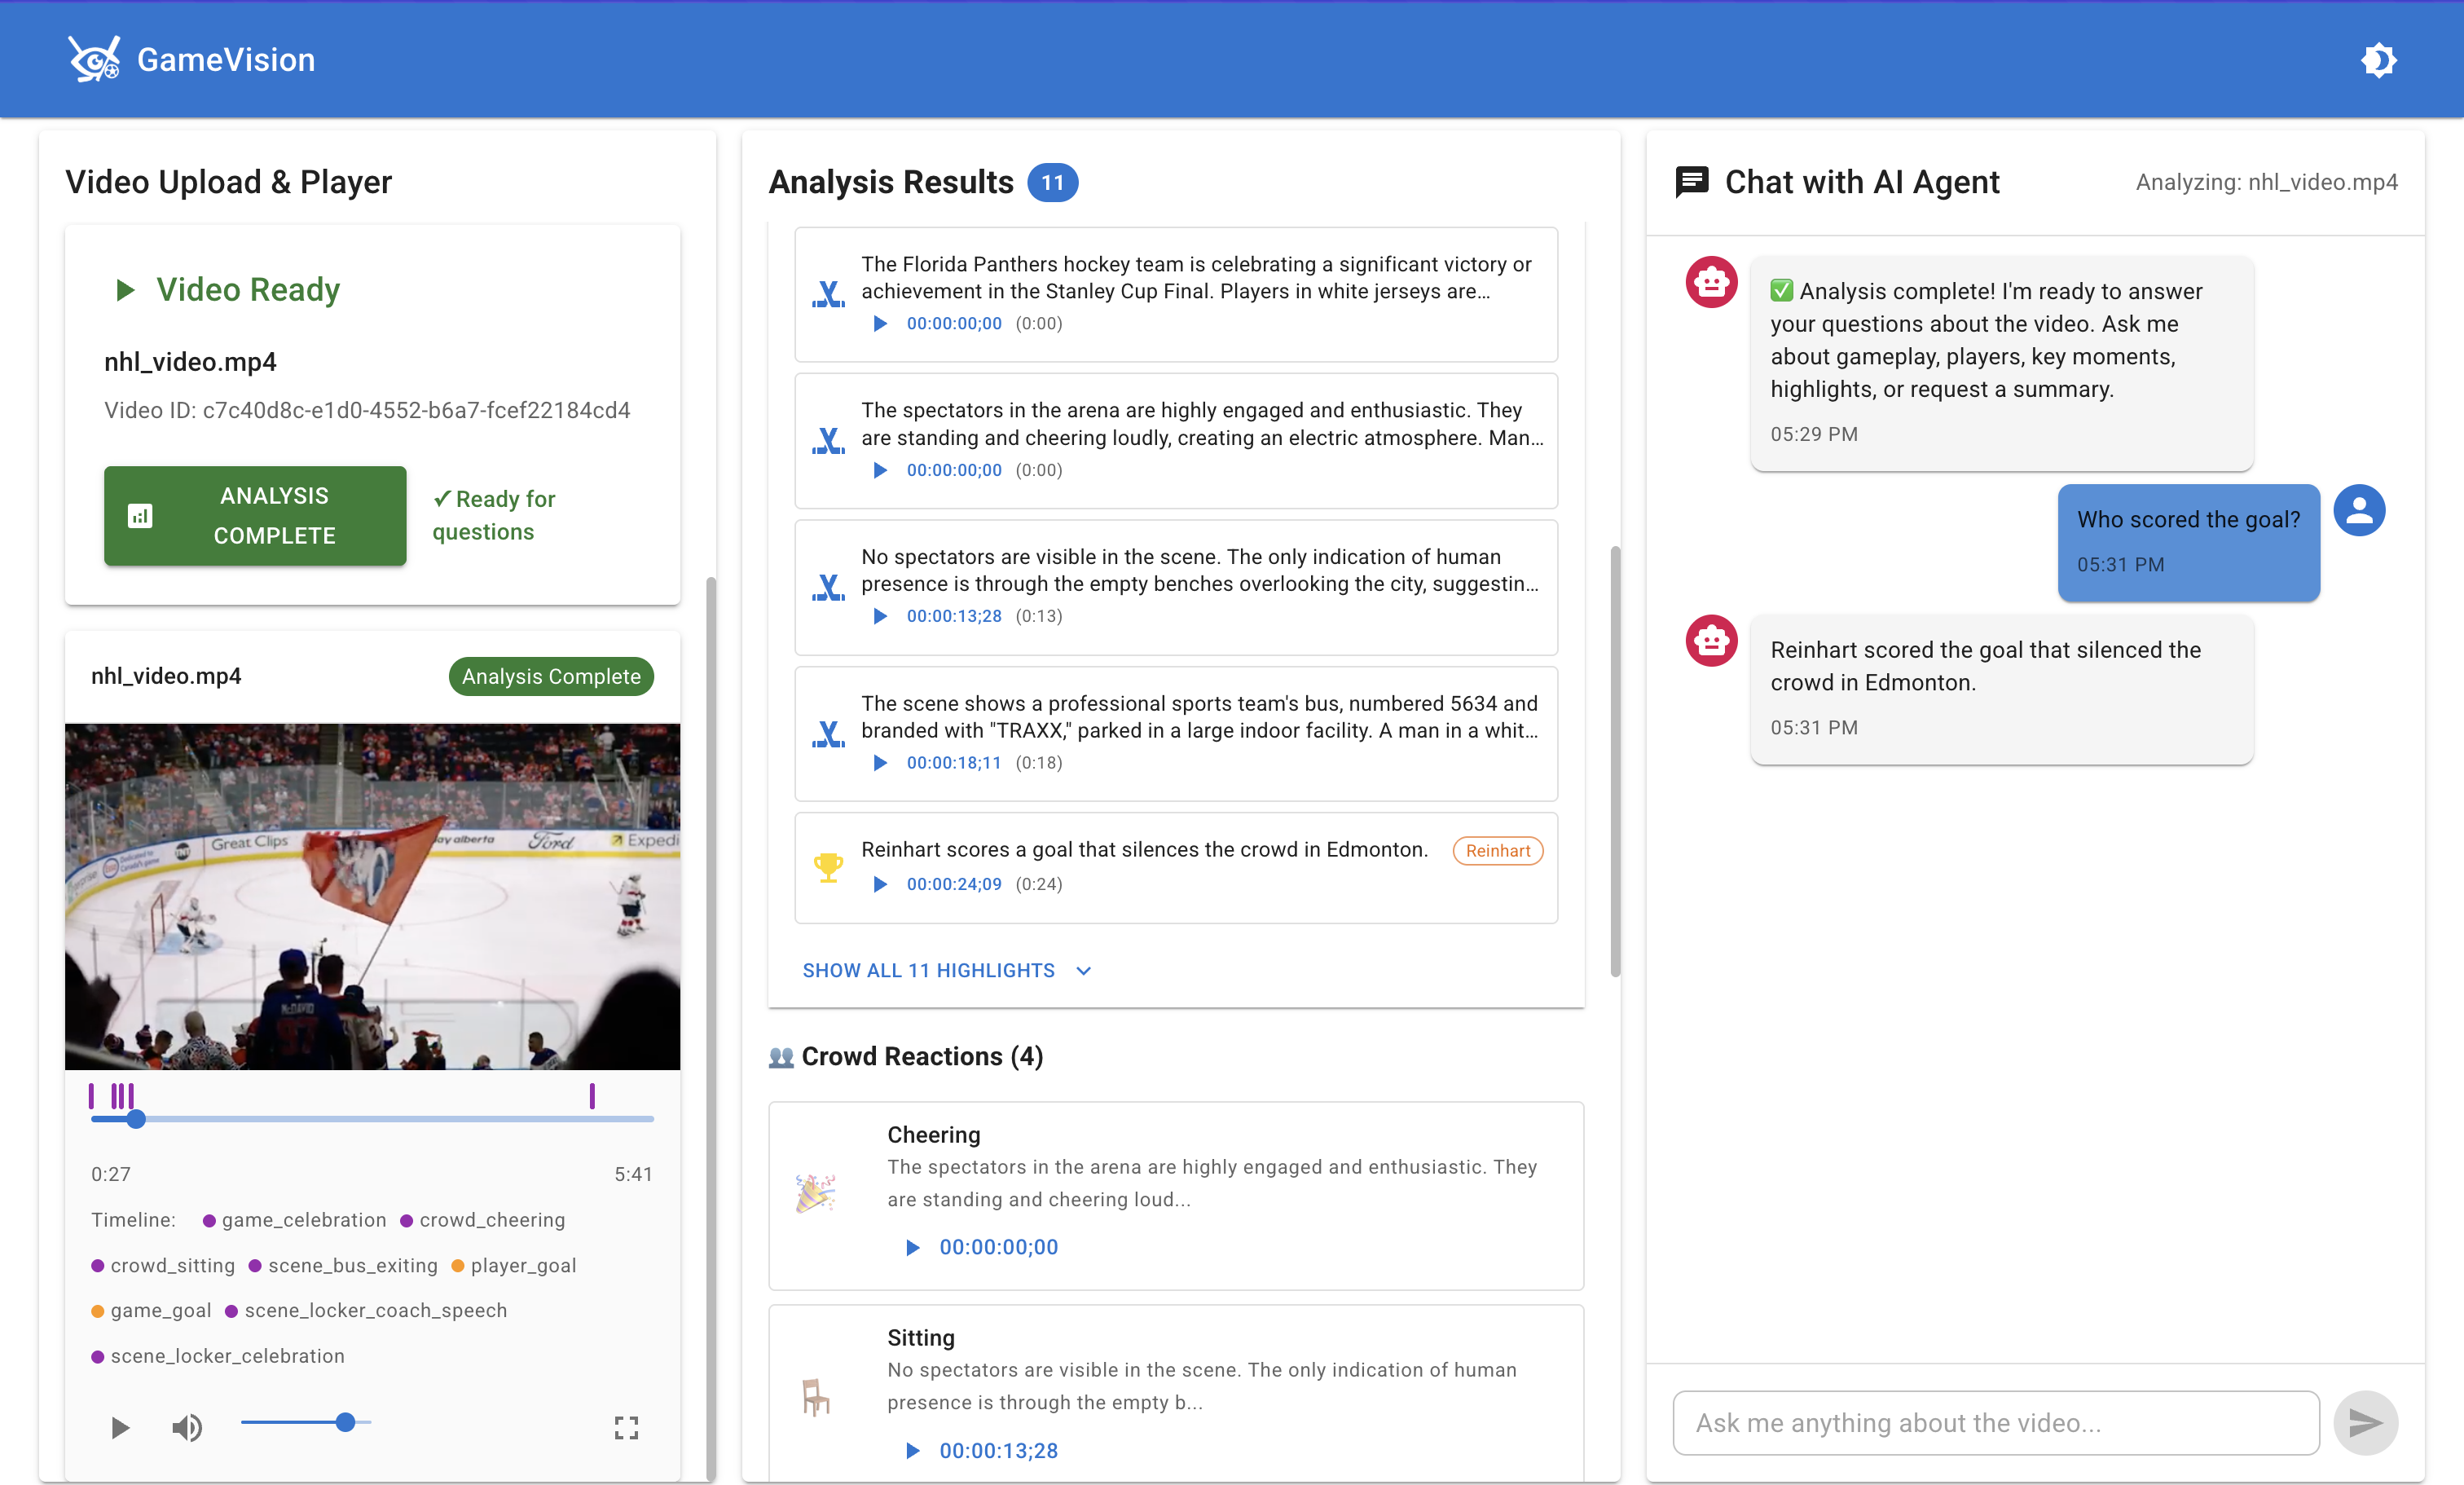Screen dimensions: 2464x1485
Task: Adjust the volume slider handle
Action: pos(345,1422)
